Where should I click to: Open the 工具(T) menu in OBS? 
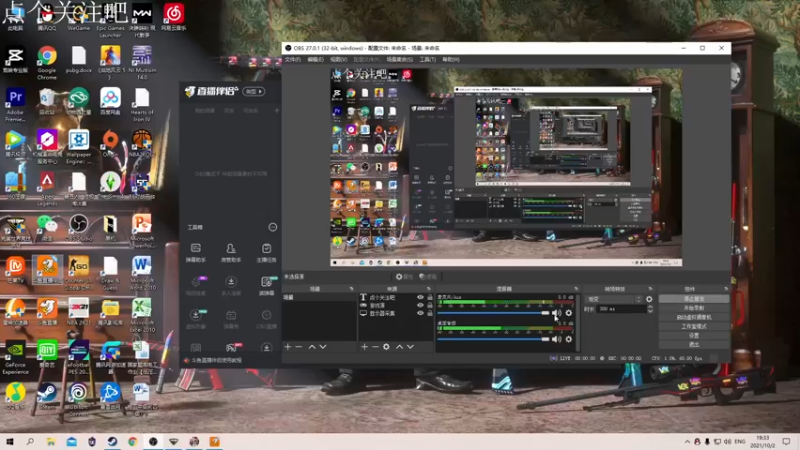click(x=428, y=60)
